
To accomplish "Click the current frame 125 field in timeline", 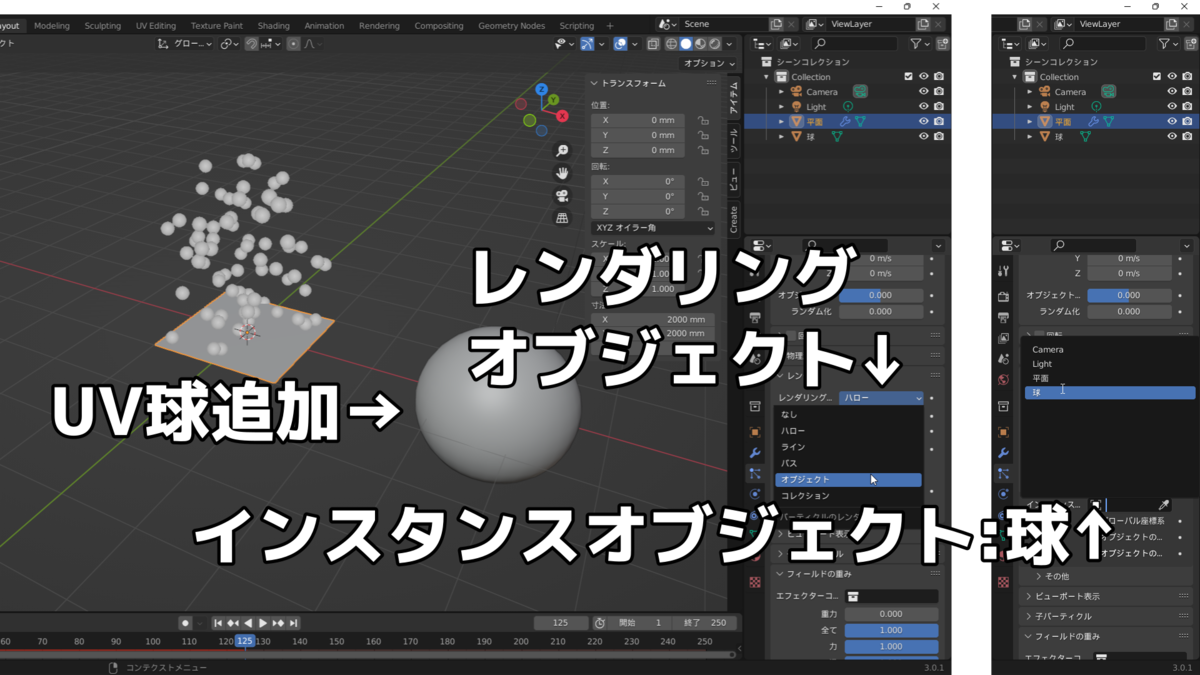I will pyautogui.click(x=561, y=623).
